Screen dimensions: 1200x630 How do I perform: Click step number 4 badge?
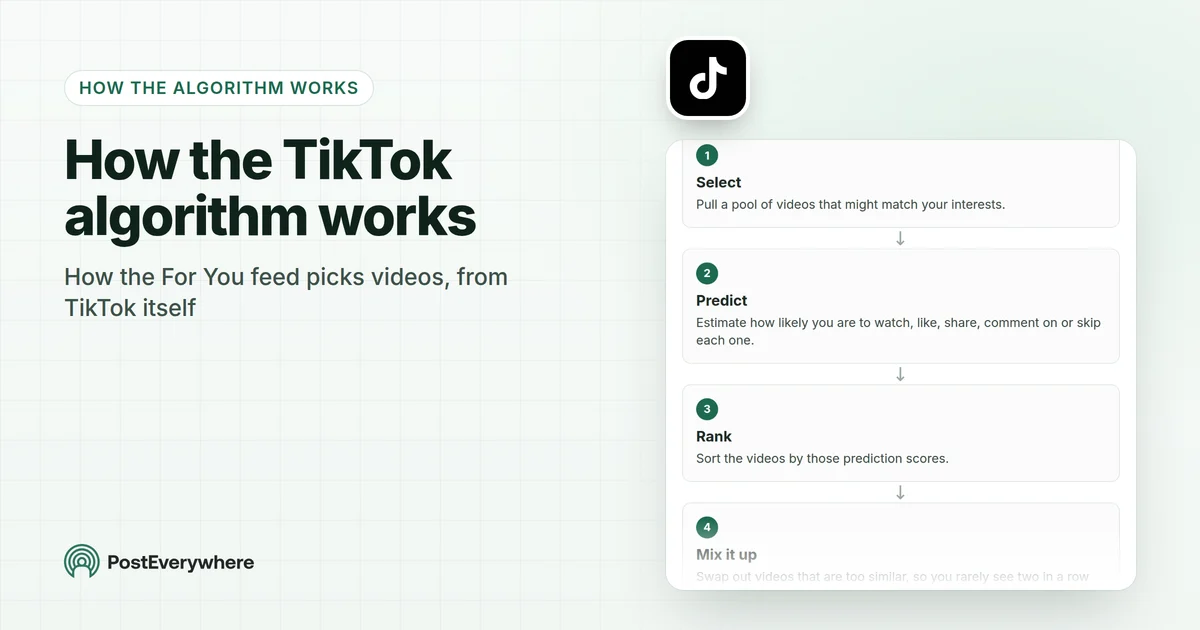tap(707, 527)
